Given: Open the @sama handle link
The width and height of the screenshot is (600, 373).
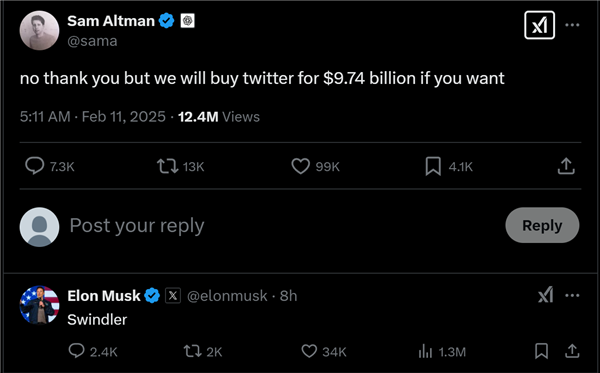Looking at the screenshot, I should pyautogui.click(x=92, y=41).
